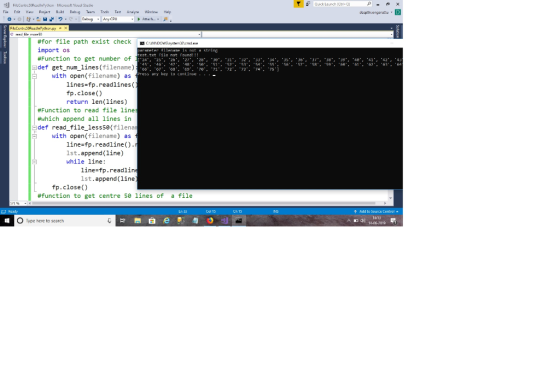Open the Windows Start menu

7,221
